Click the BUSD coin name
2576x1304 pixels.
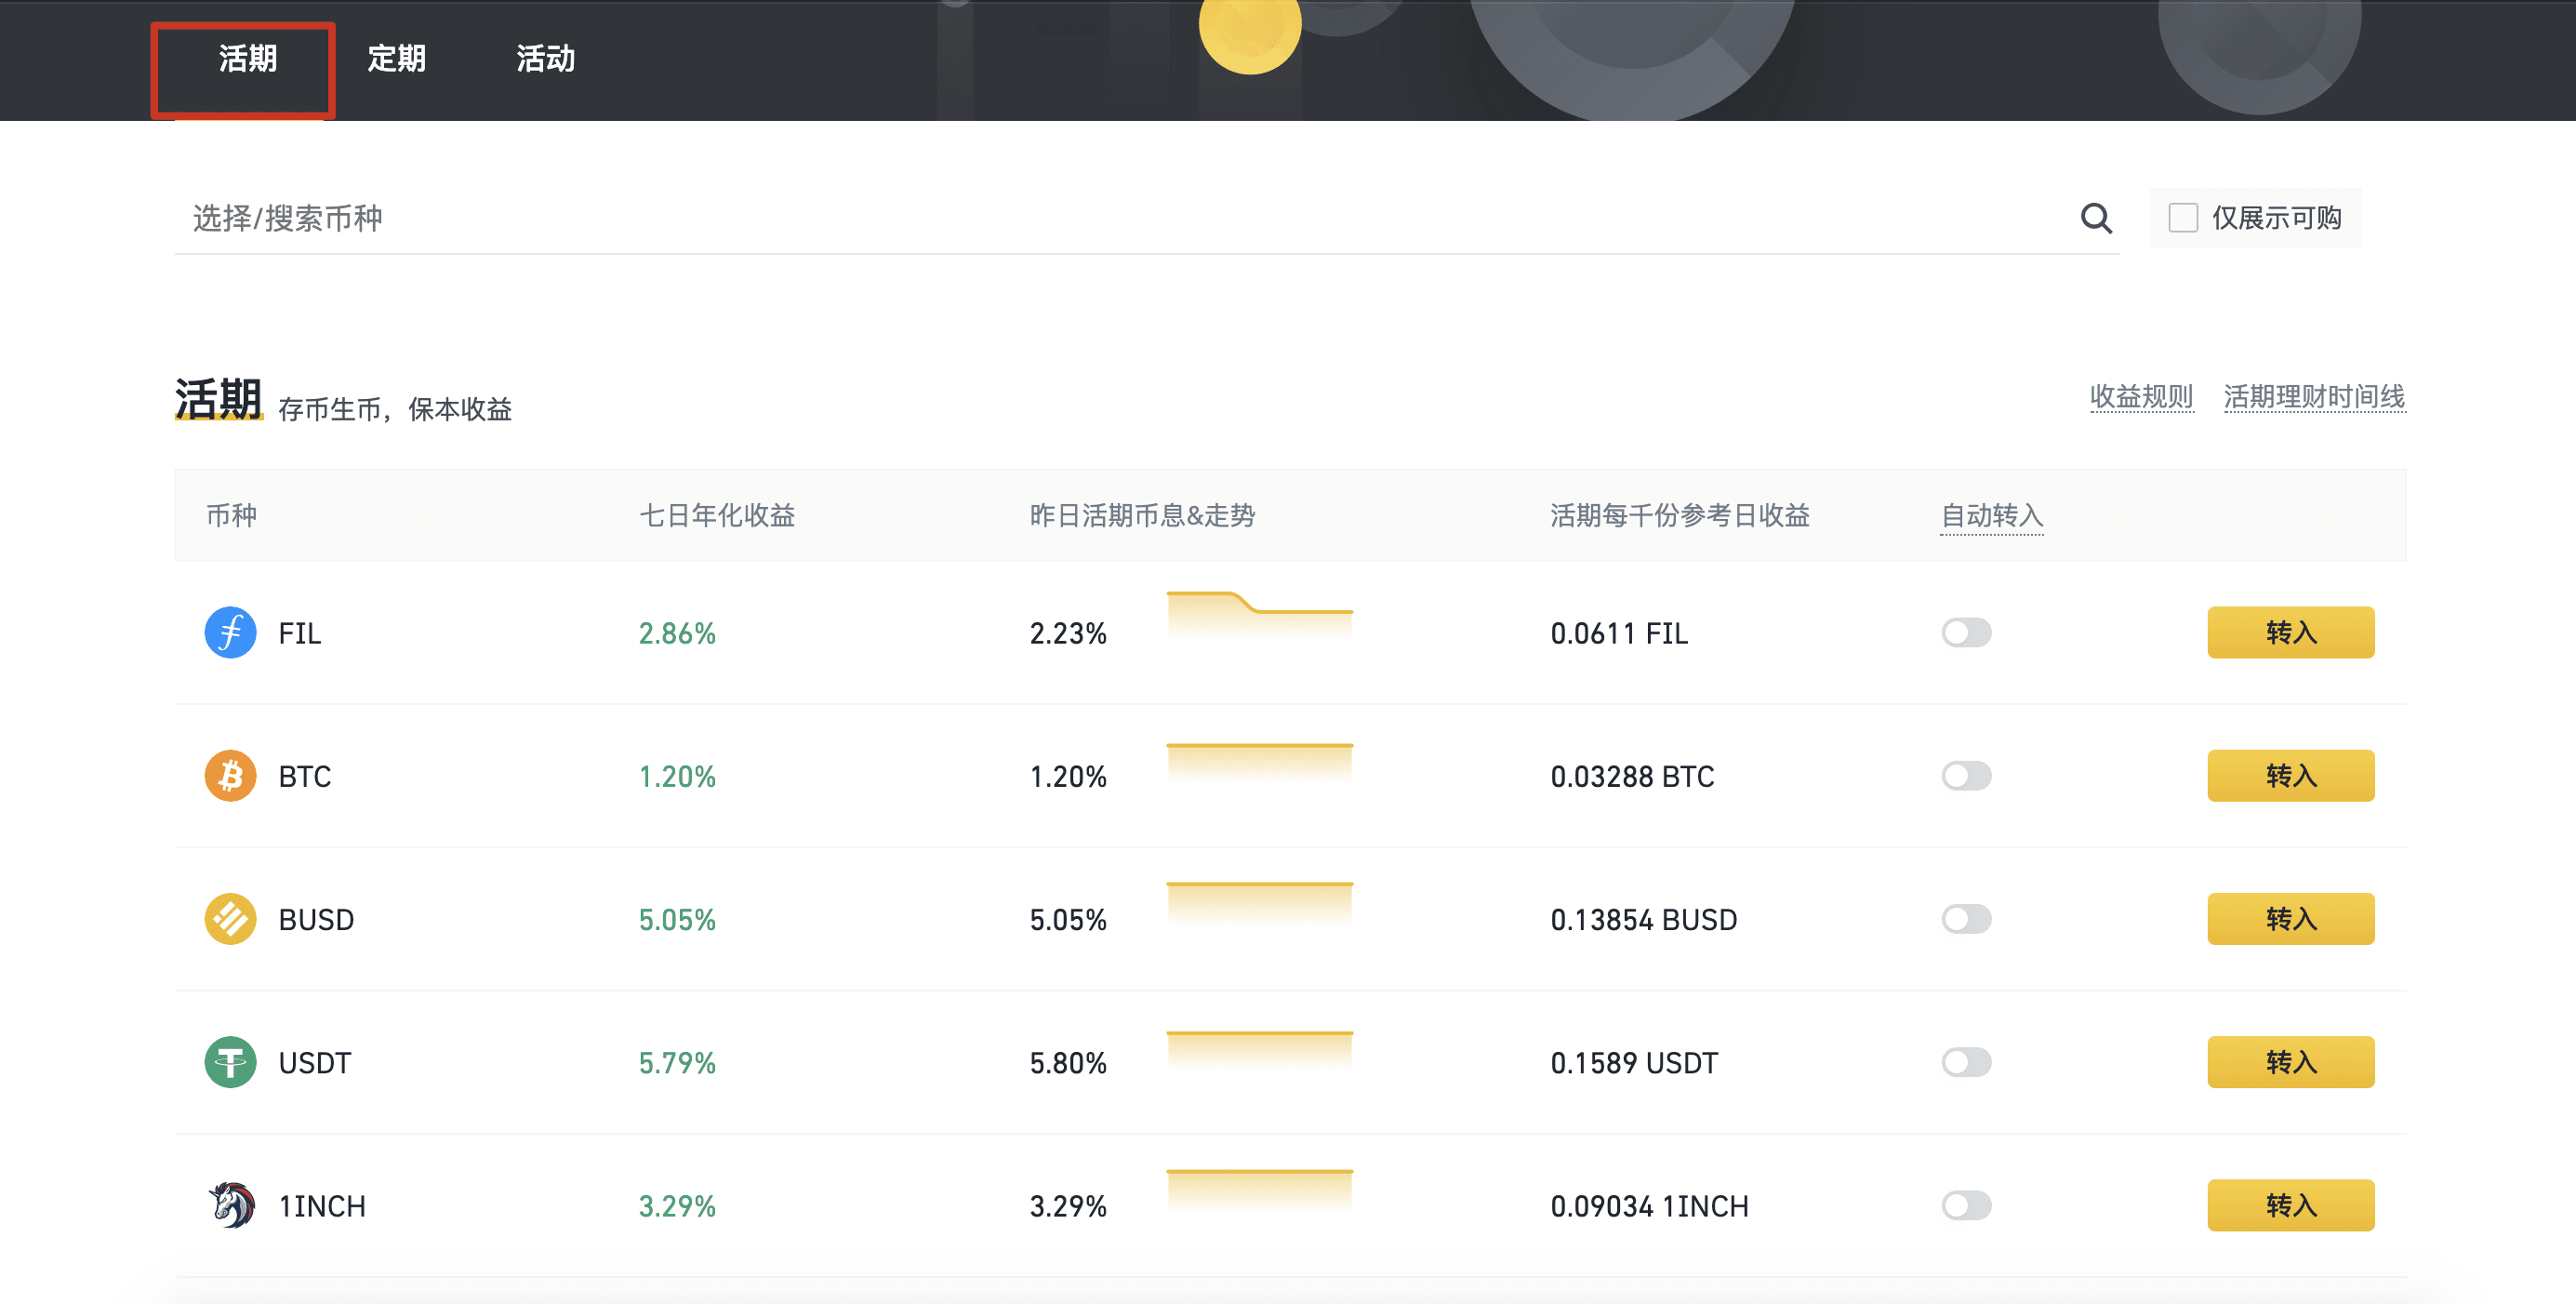316,920
